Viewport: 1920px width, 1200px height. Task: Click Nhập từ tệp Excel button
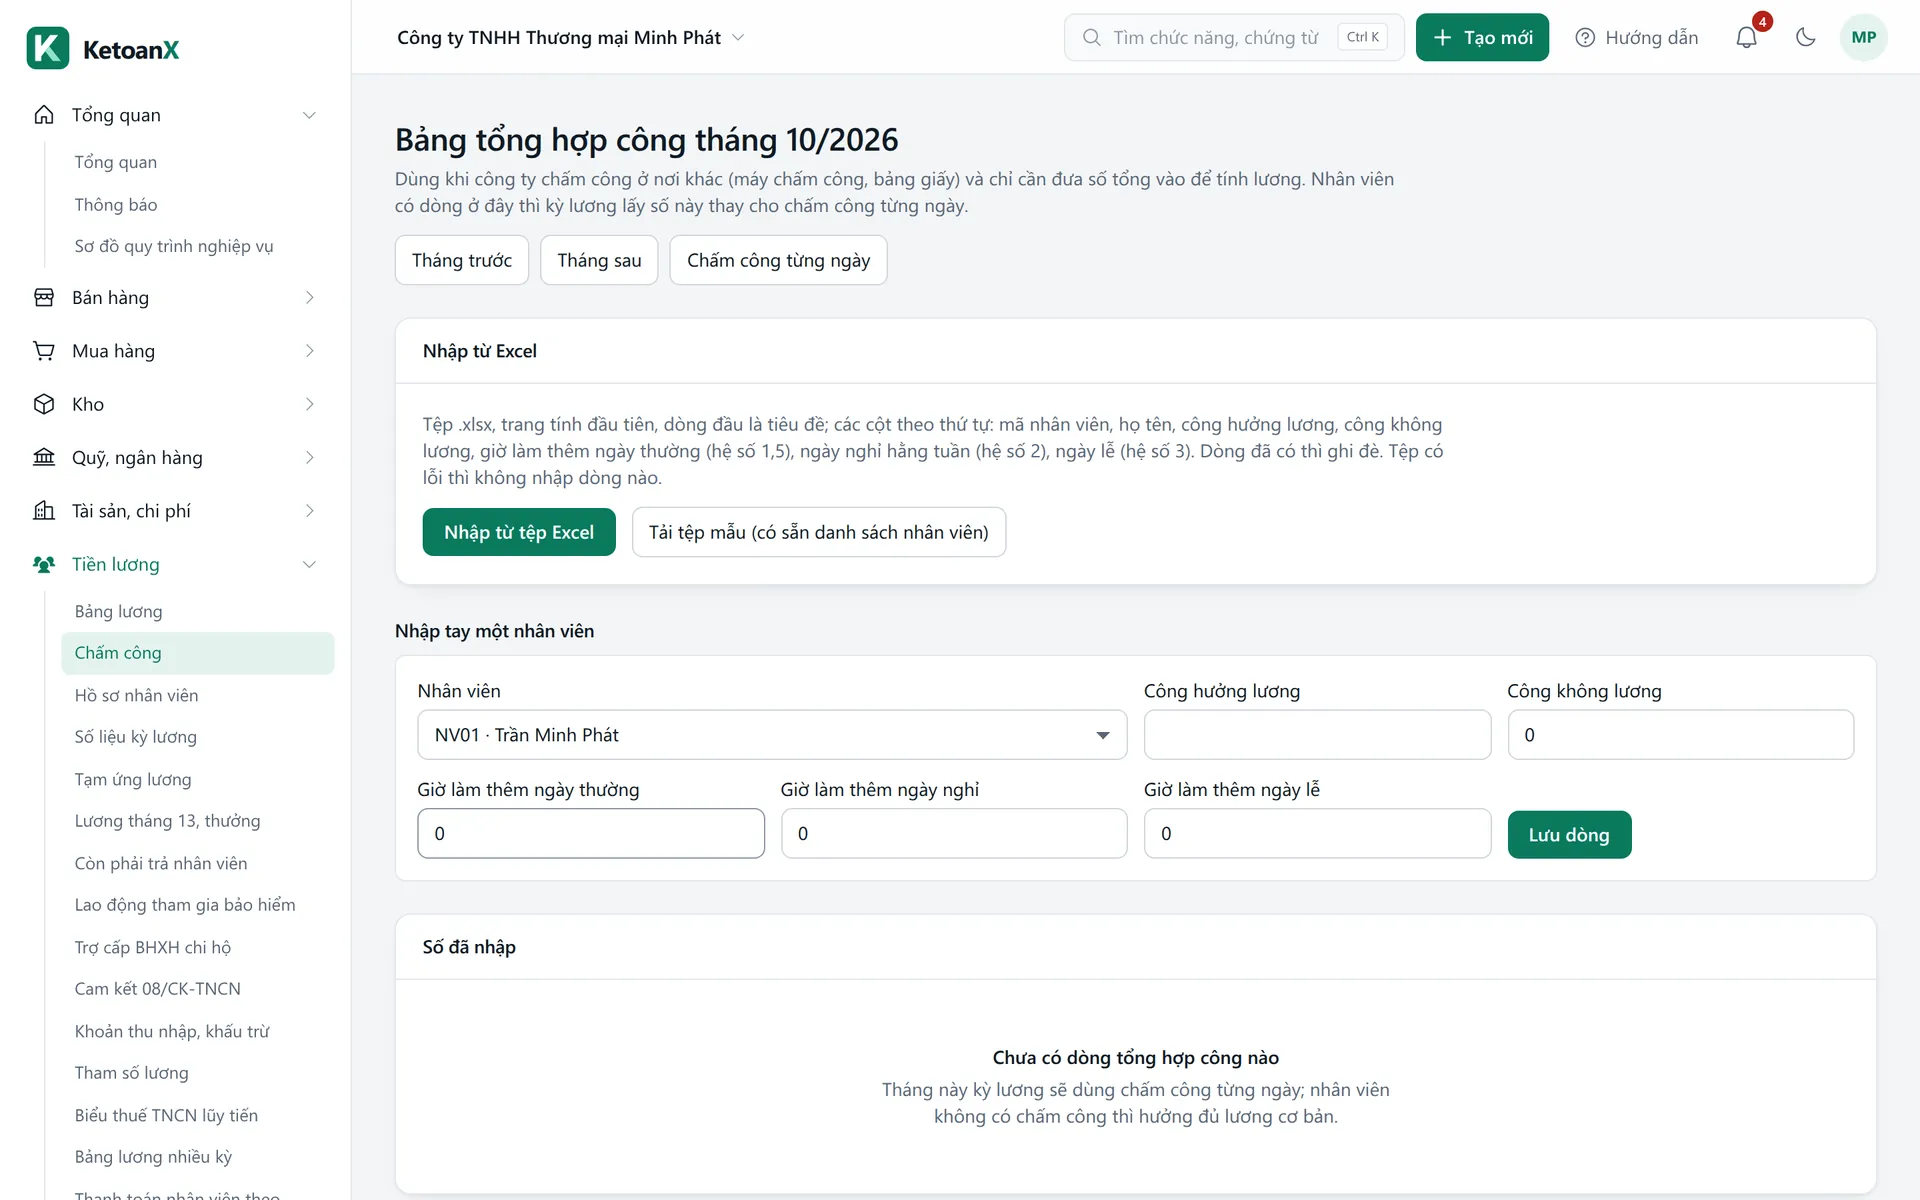pos(519,532)
